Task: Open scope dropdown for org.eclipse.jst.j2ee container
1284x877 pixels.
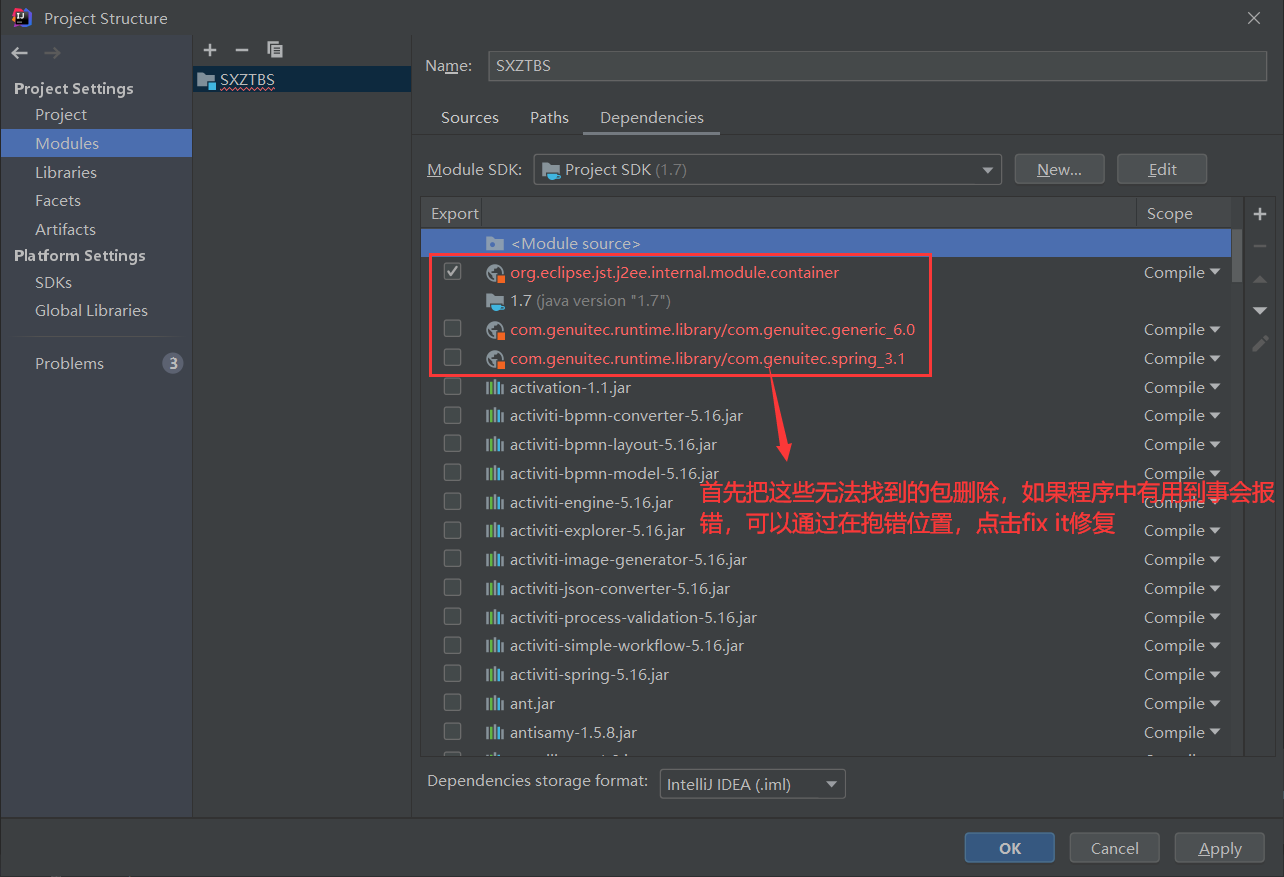Action: click(1182, 272)
